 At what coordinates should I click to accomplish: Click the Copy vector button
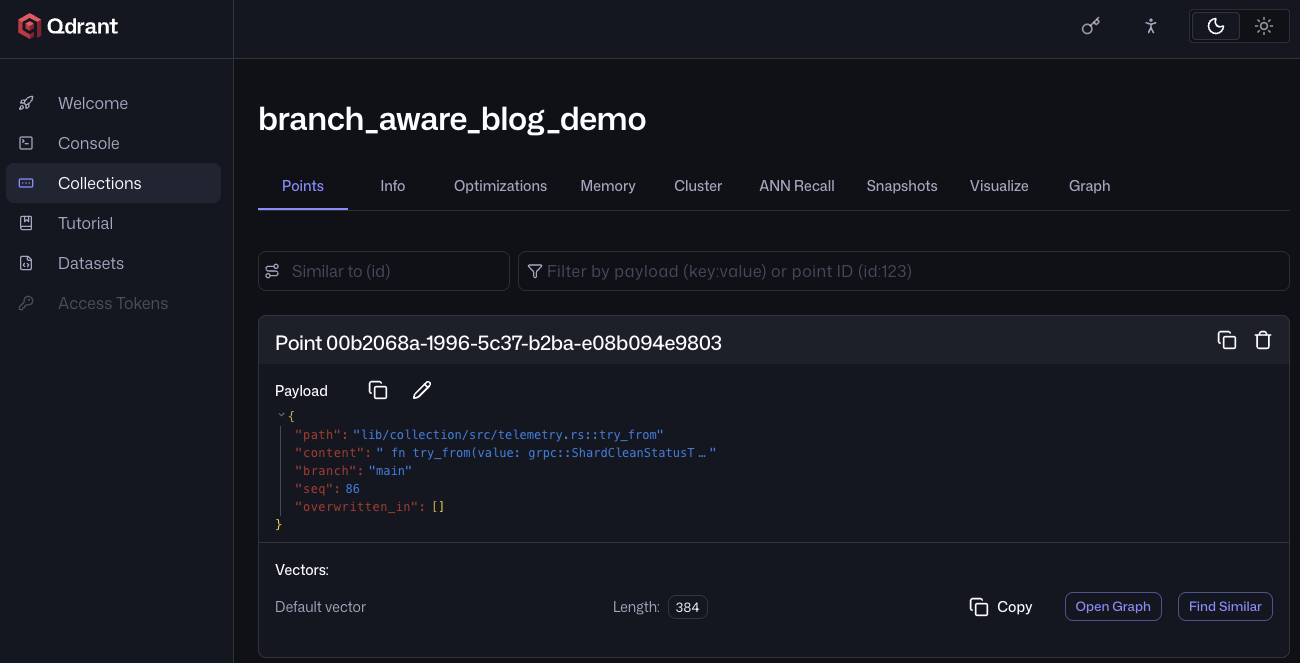pos(1001,607)
